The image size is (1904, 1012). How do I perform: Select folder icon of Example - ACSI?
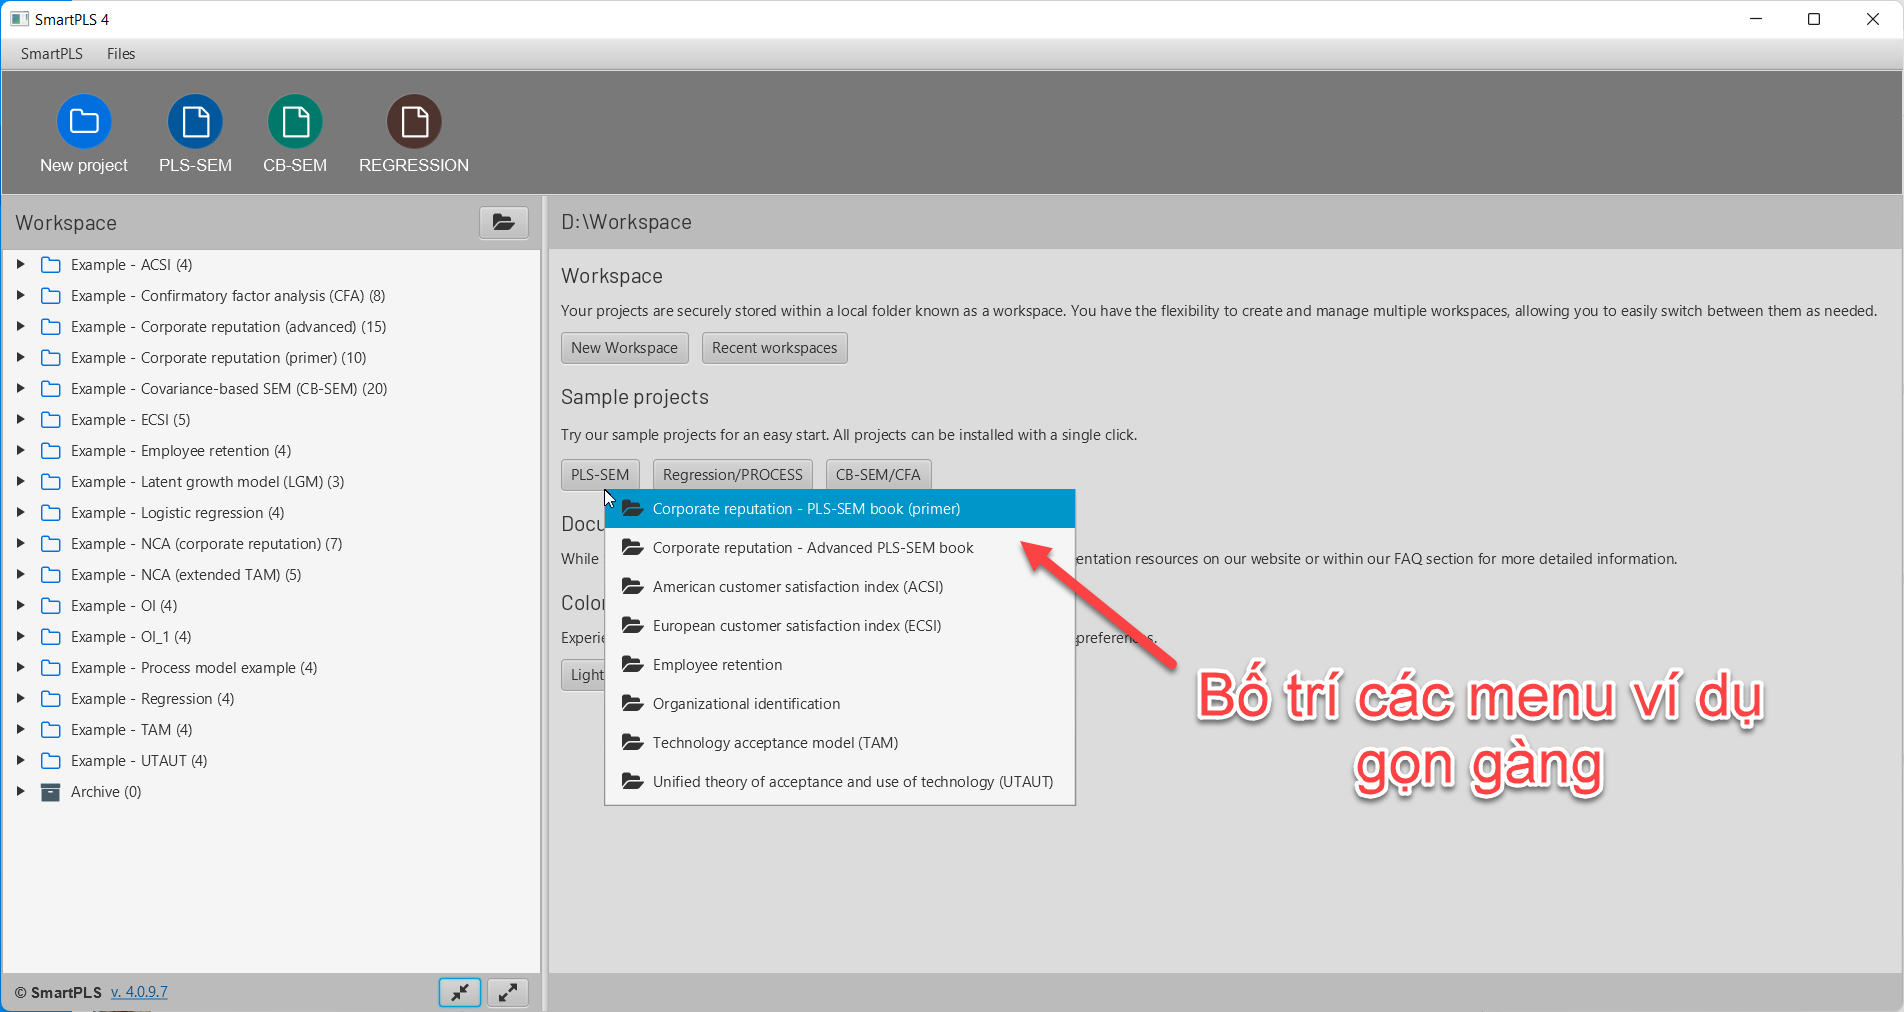[51, 265]
